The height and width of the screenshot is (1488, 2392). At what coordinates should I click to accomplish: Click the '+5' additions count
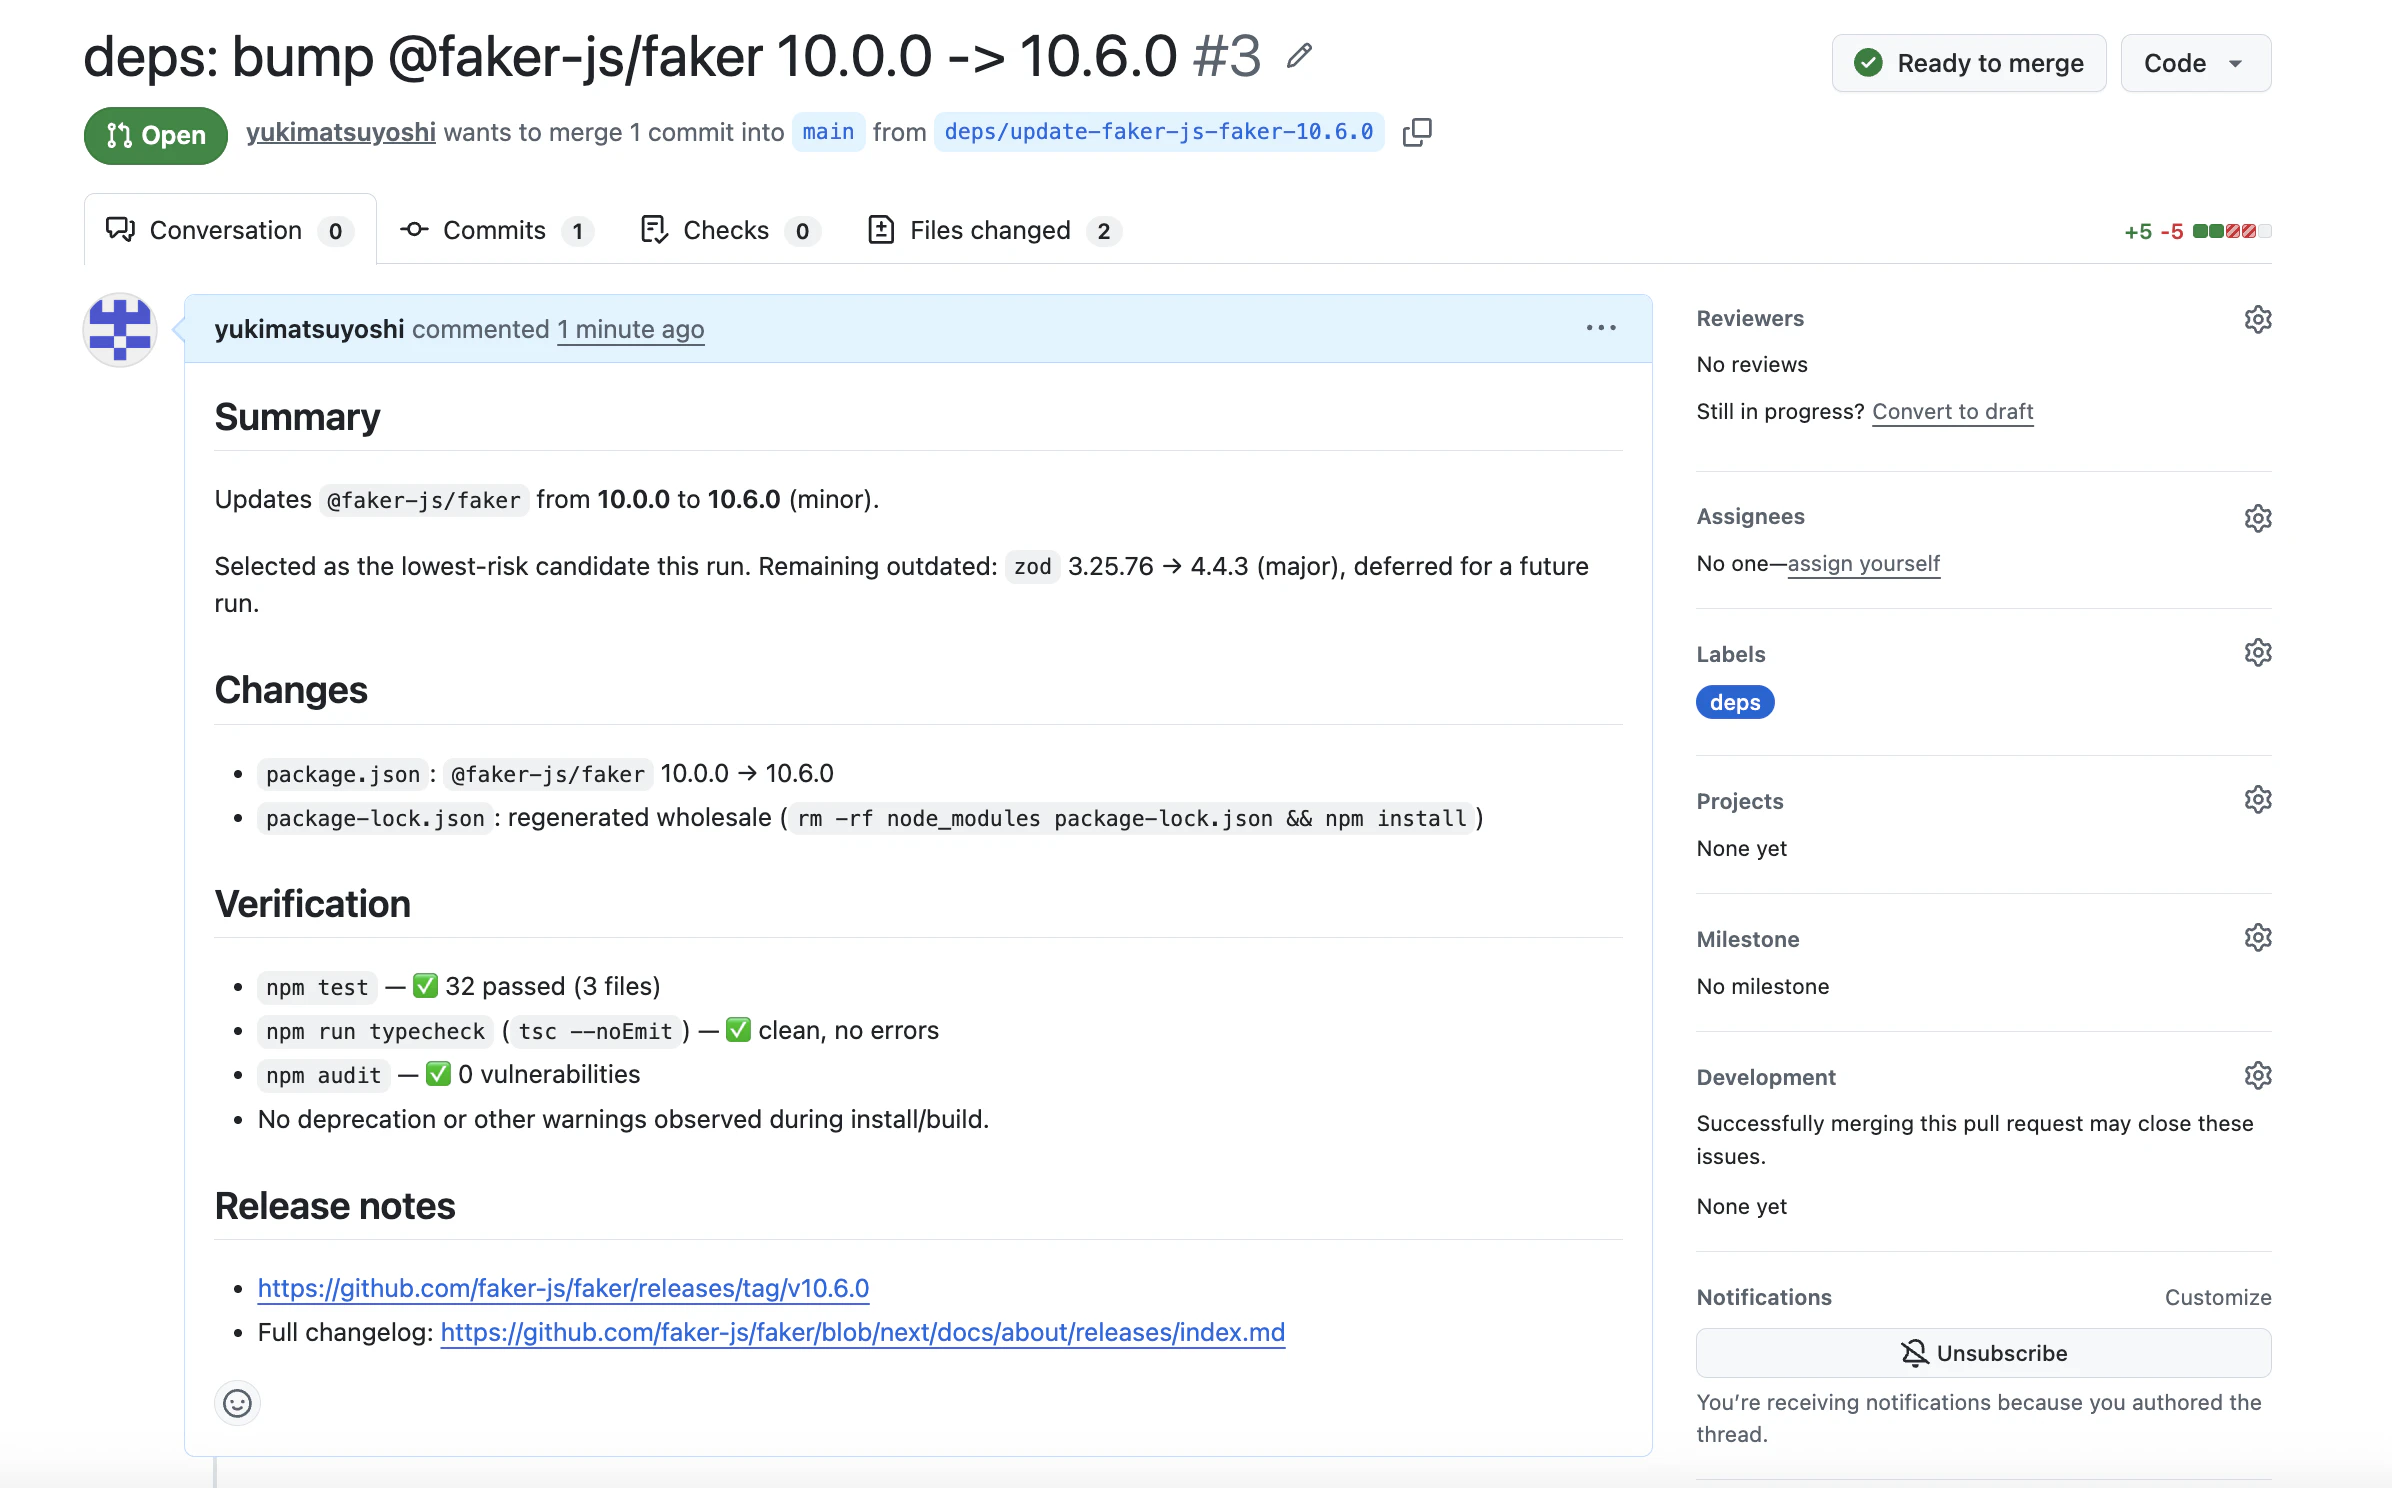click(2138, 232)
